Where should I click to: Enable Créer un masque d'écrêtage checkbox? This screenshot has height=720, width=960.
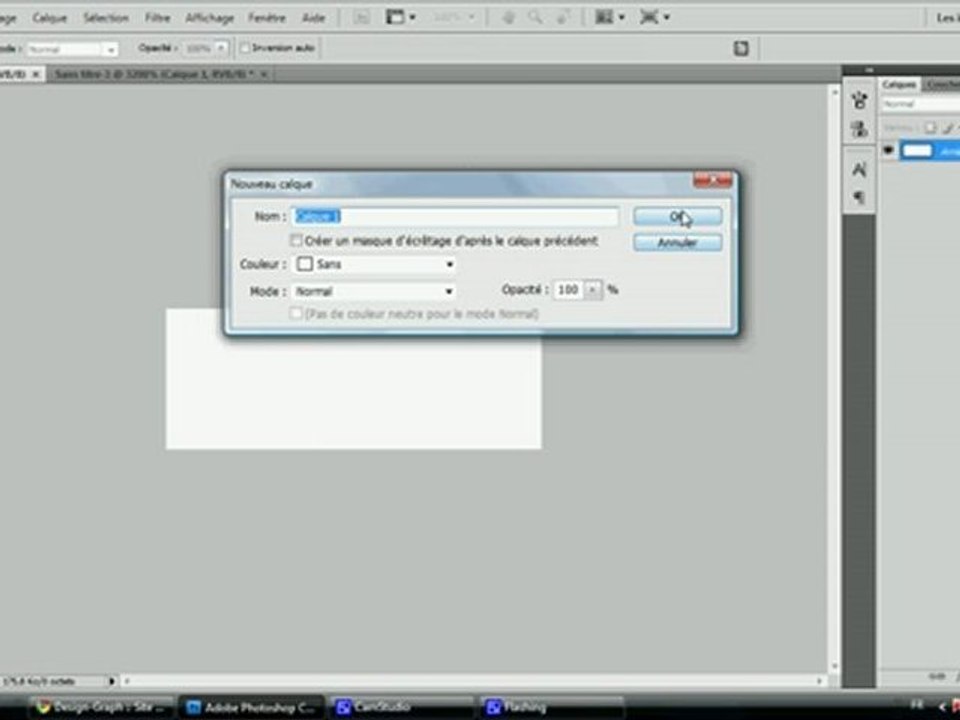click(x=296, y=240)
